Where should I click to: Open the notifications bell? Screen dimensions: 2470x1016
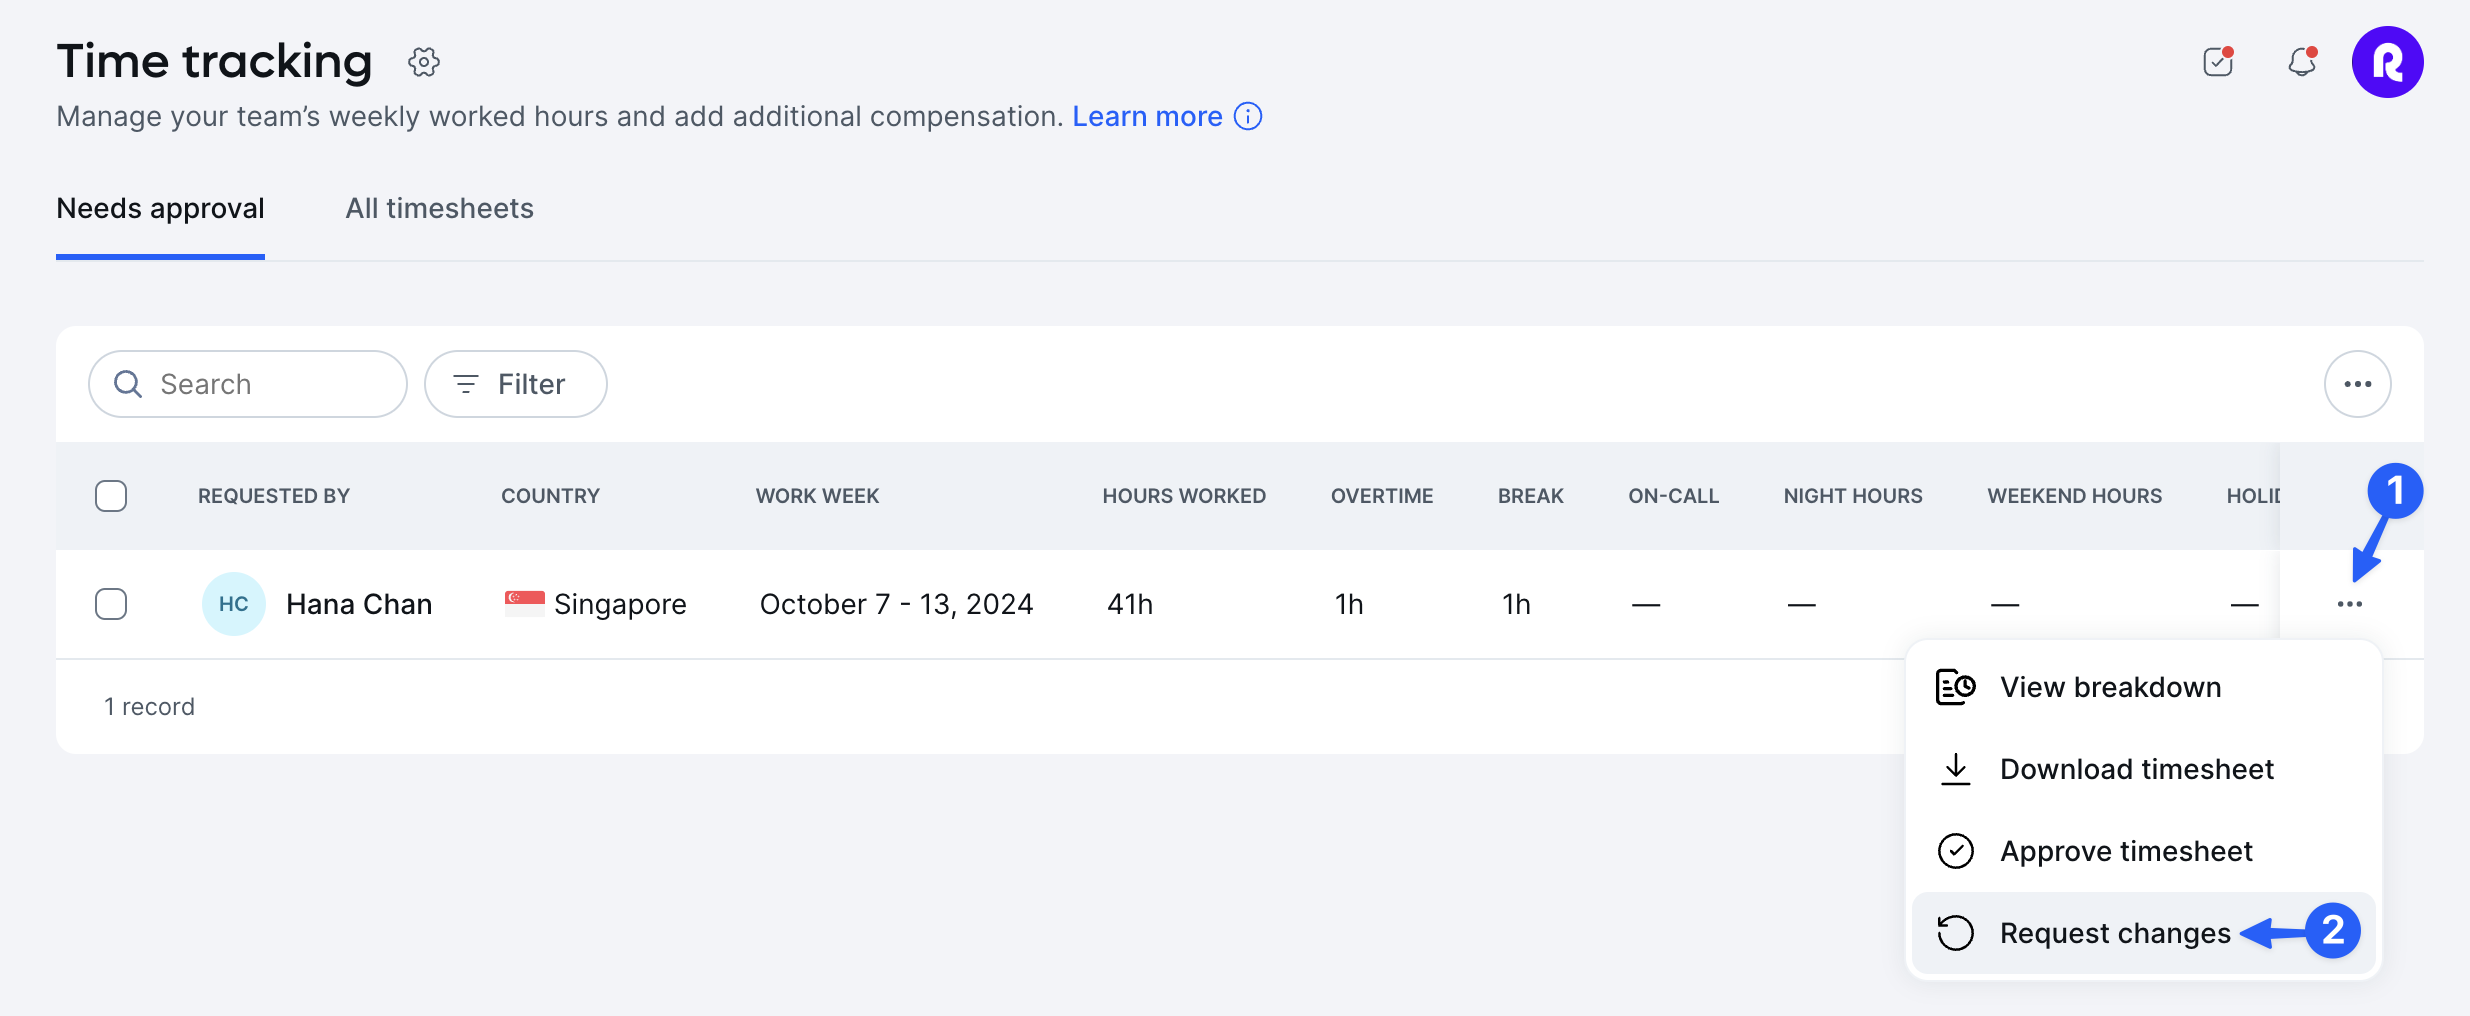pyautogui.click(x=2302, y=62)
